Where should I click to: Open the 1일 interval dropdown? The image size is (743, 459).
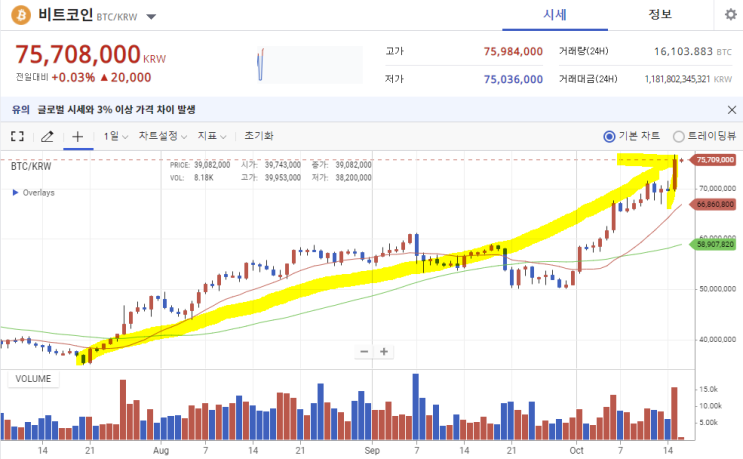click(x=116, y=136)
